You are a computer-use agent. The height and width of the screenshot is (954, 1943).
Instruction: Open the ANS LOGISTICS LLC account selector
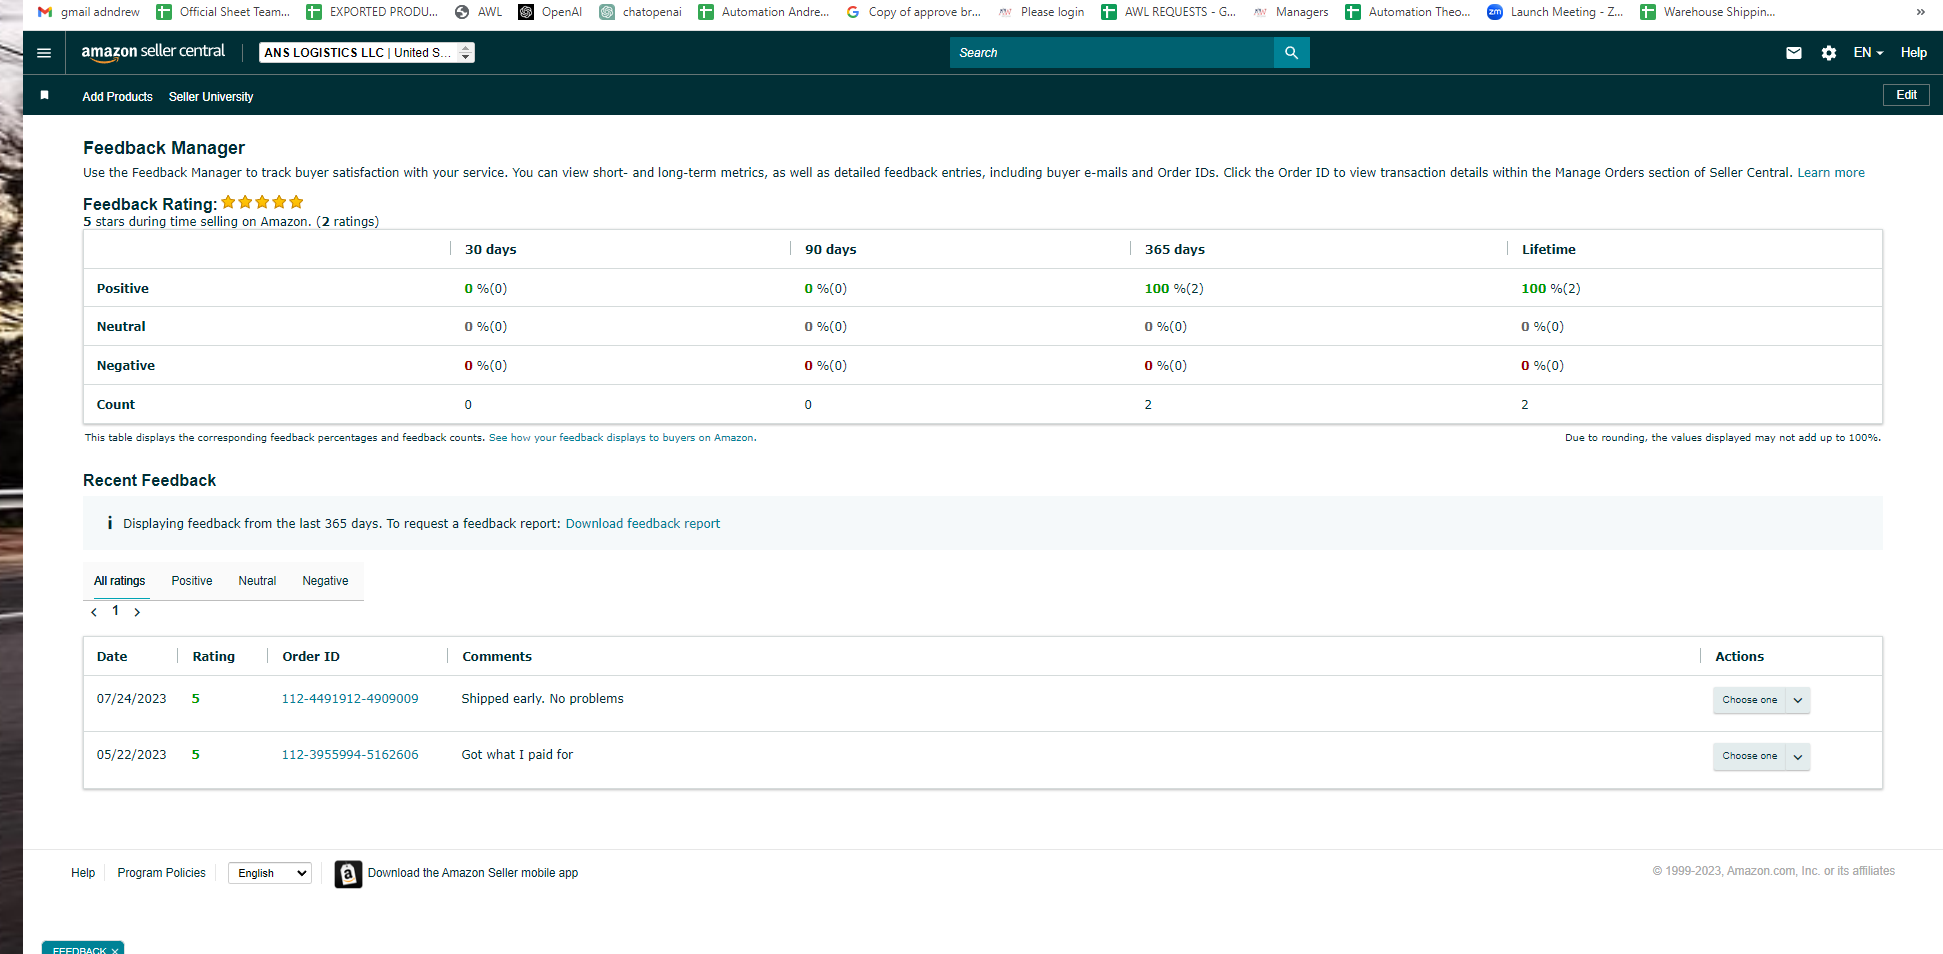tap(367, 53)
